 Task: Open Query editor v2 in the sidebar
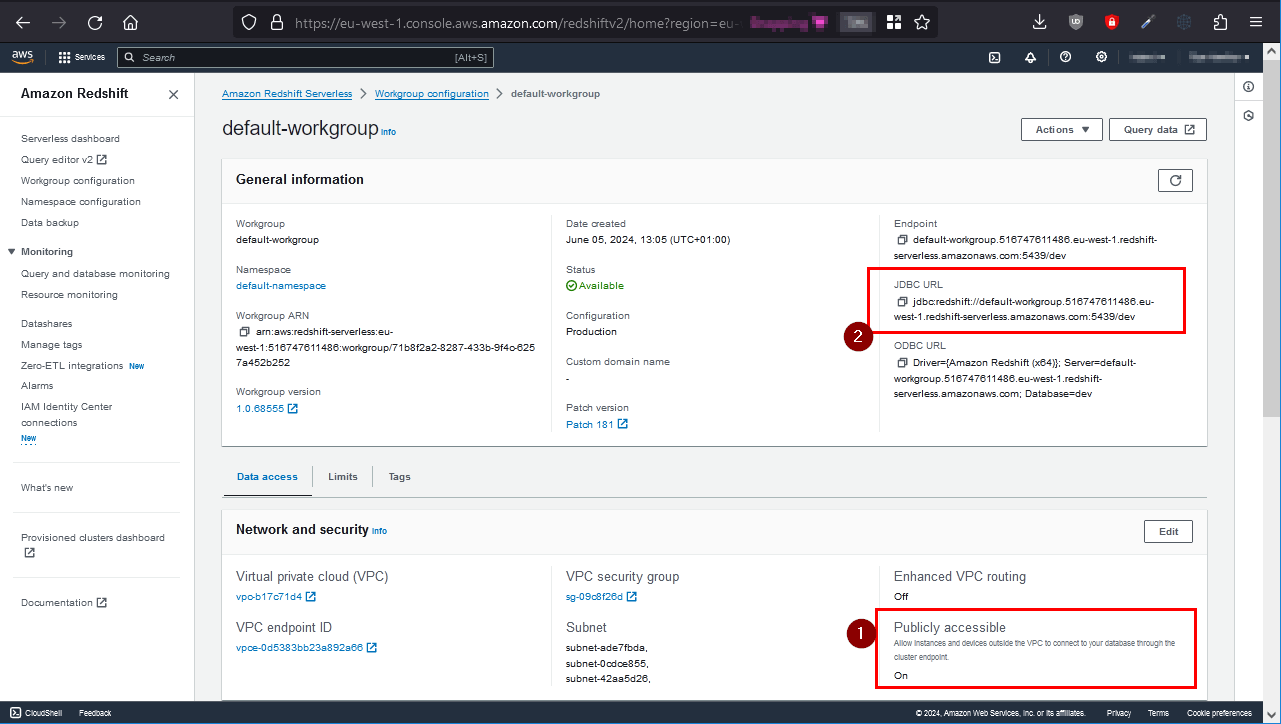[64, 160]
